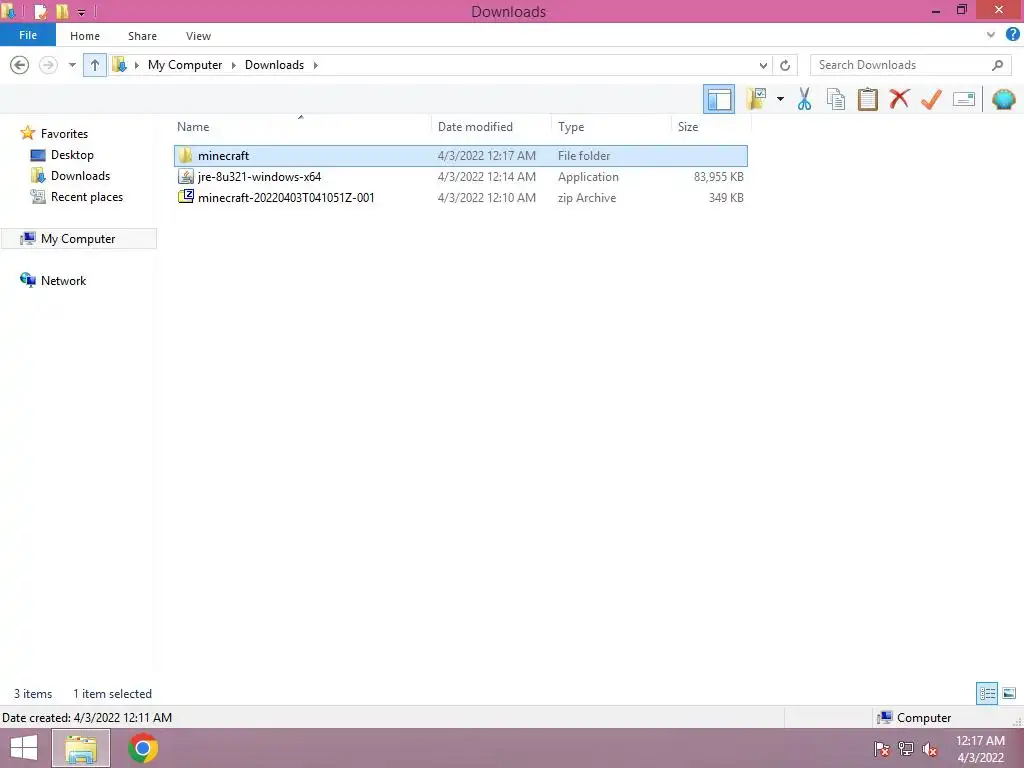The height and width of the screenshot is (768, 1024).
Task: Click the Downloads breadcrumb segment
Action: pos(274,65)
